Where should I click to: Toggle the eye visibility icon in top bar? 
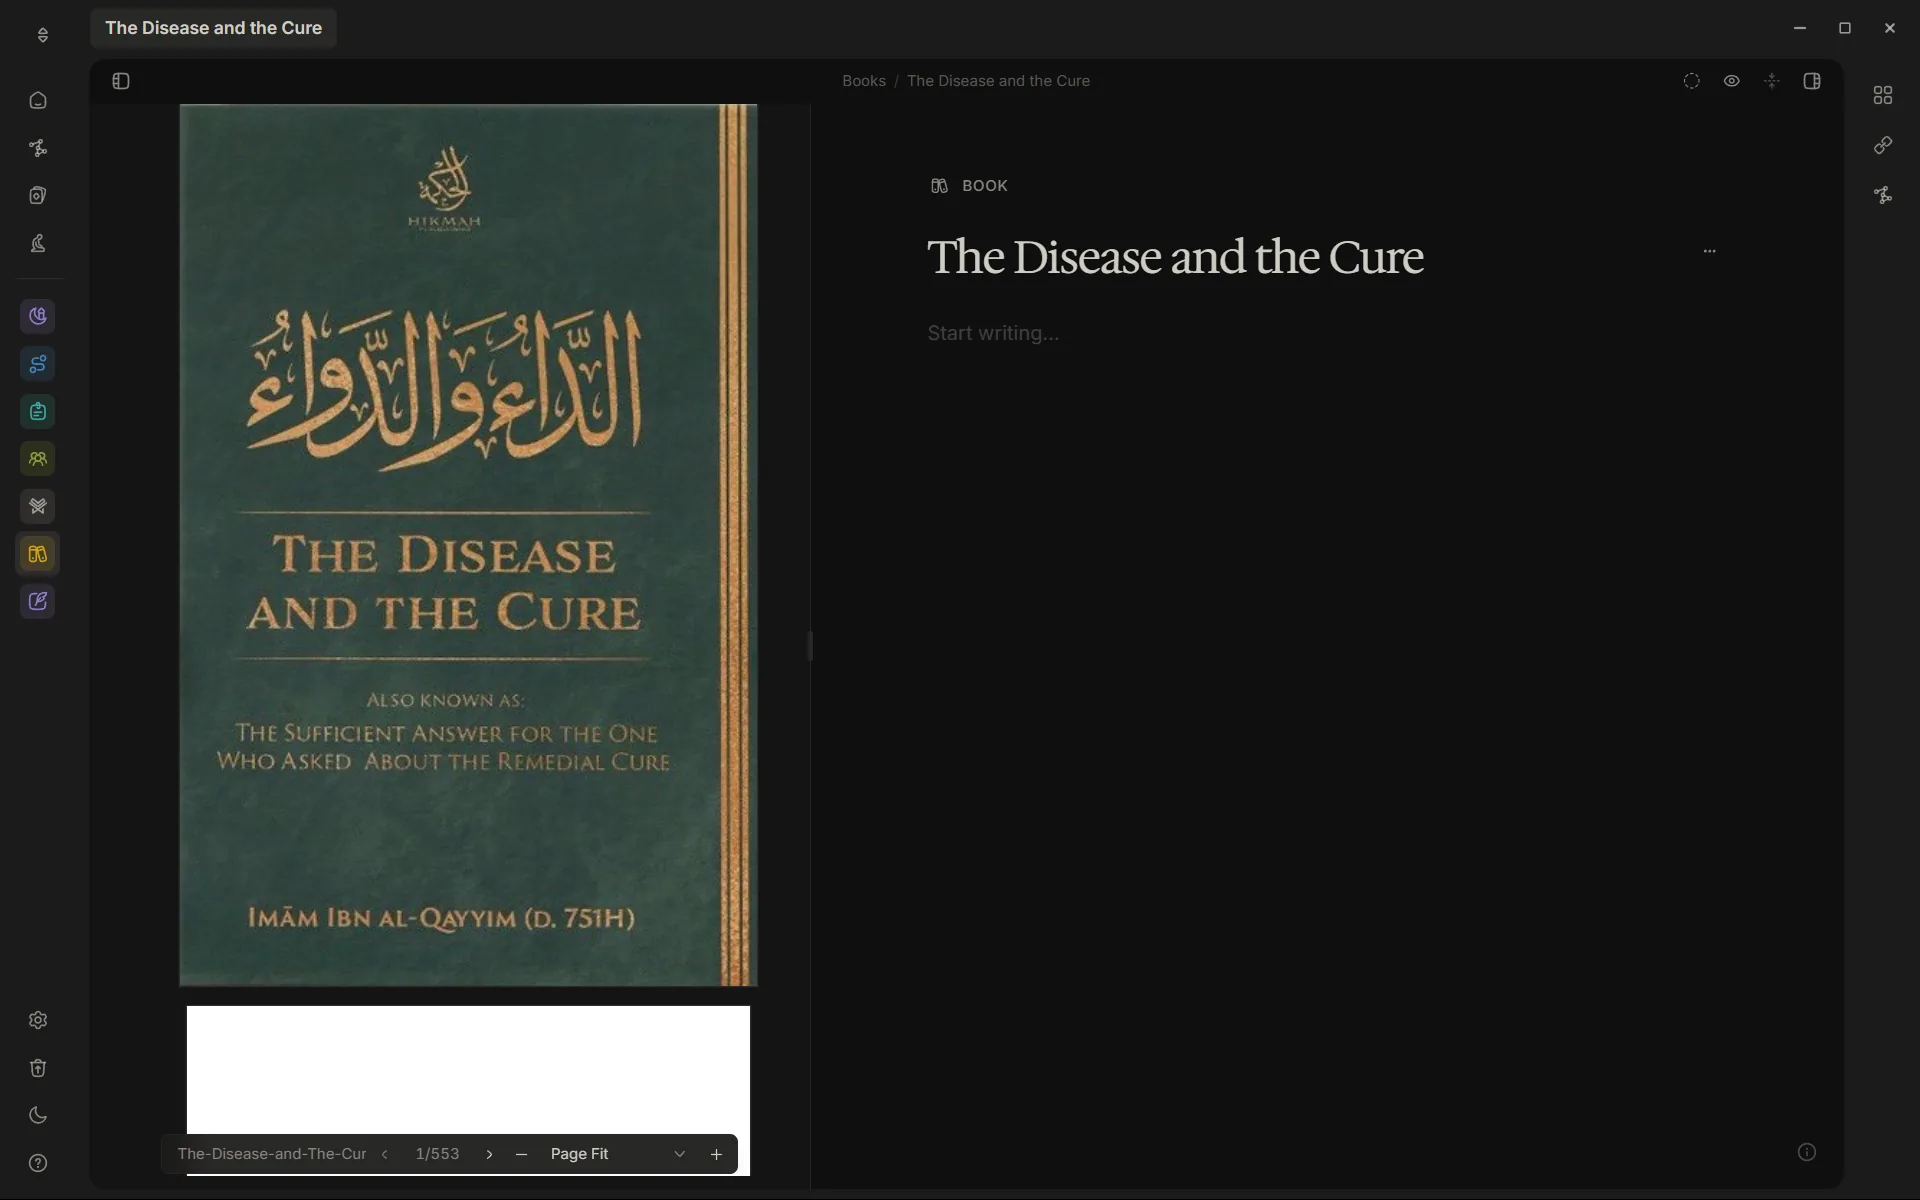pos(1731,81)
